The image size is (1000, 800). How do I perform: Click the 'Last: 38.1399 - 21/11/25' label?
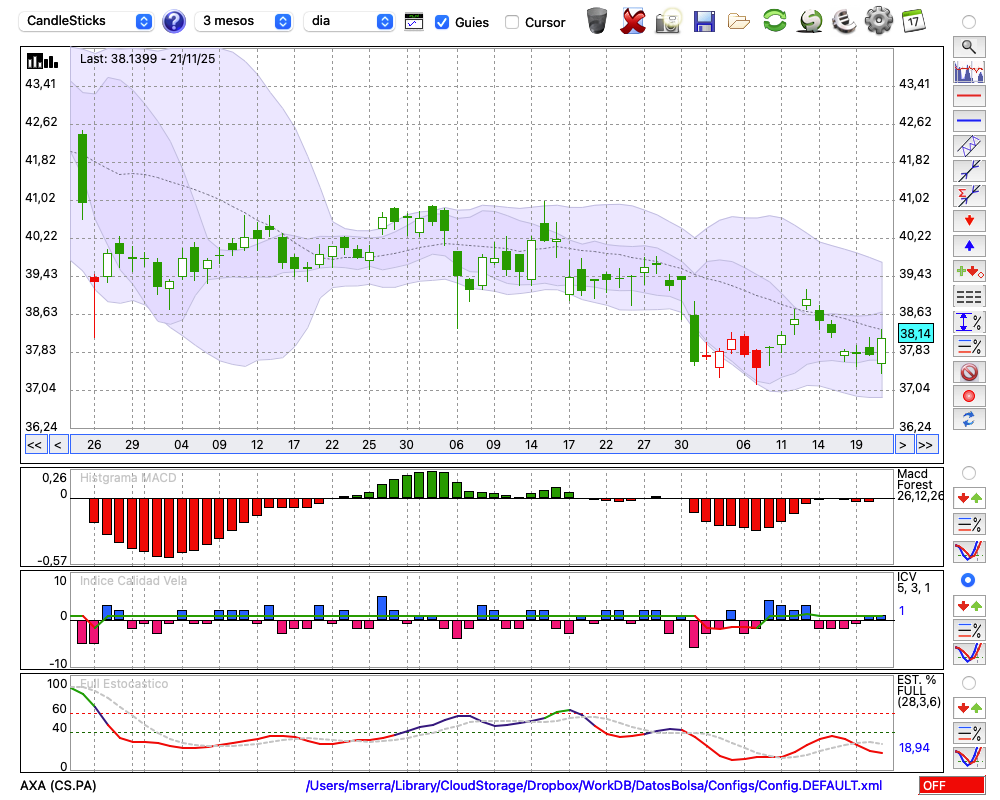pyautogui.click(x=147, y=59)
